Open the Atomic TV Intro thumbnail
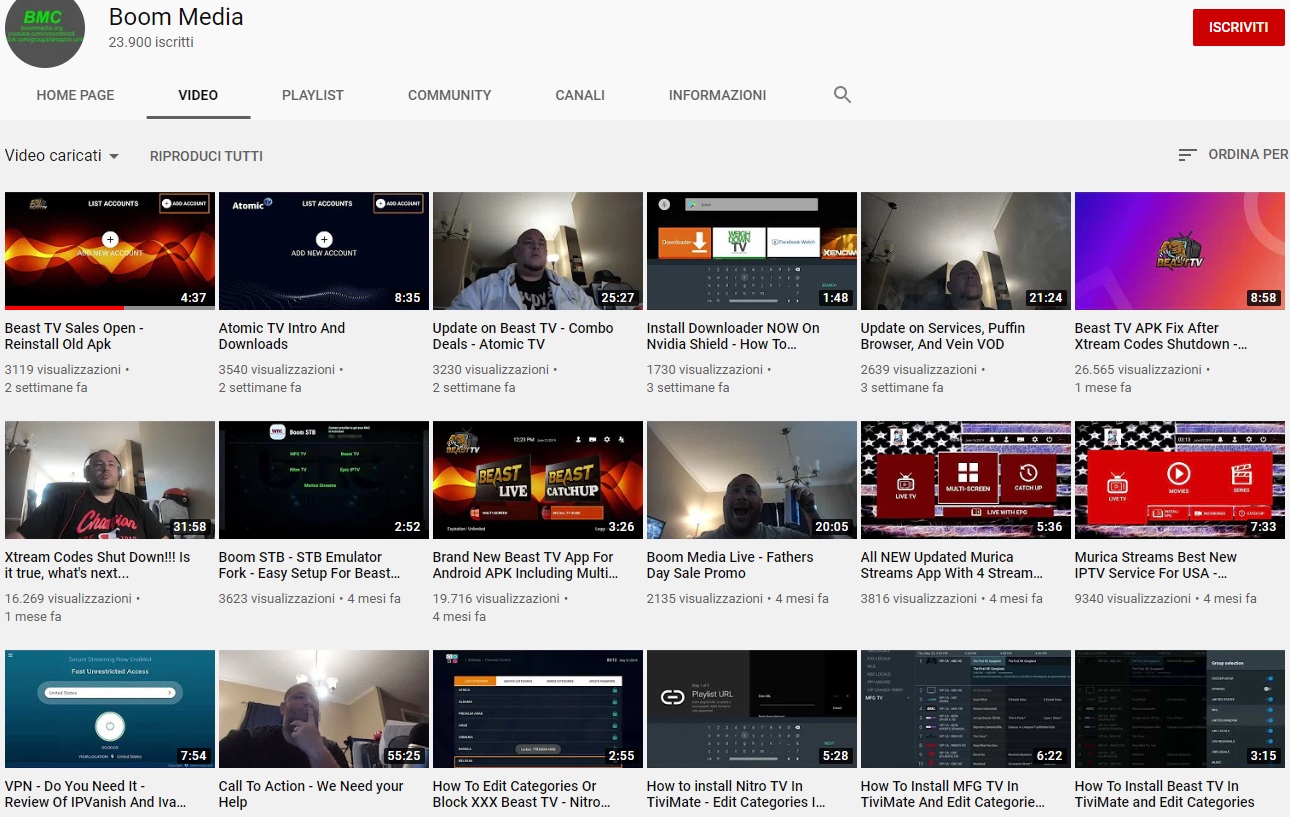This screenshot has height=817, width=1290. [x=324, y=251]
